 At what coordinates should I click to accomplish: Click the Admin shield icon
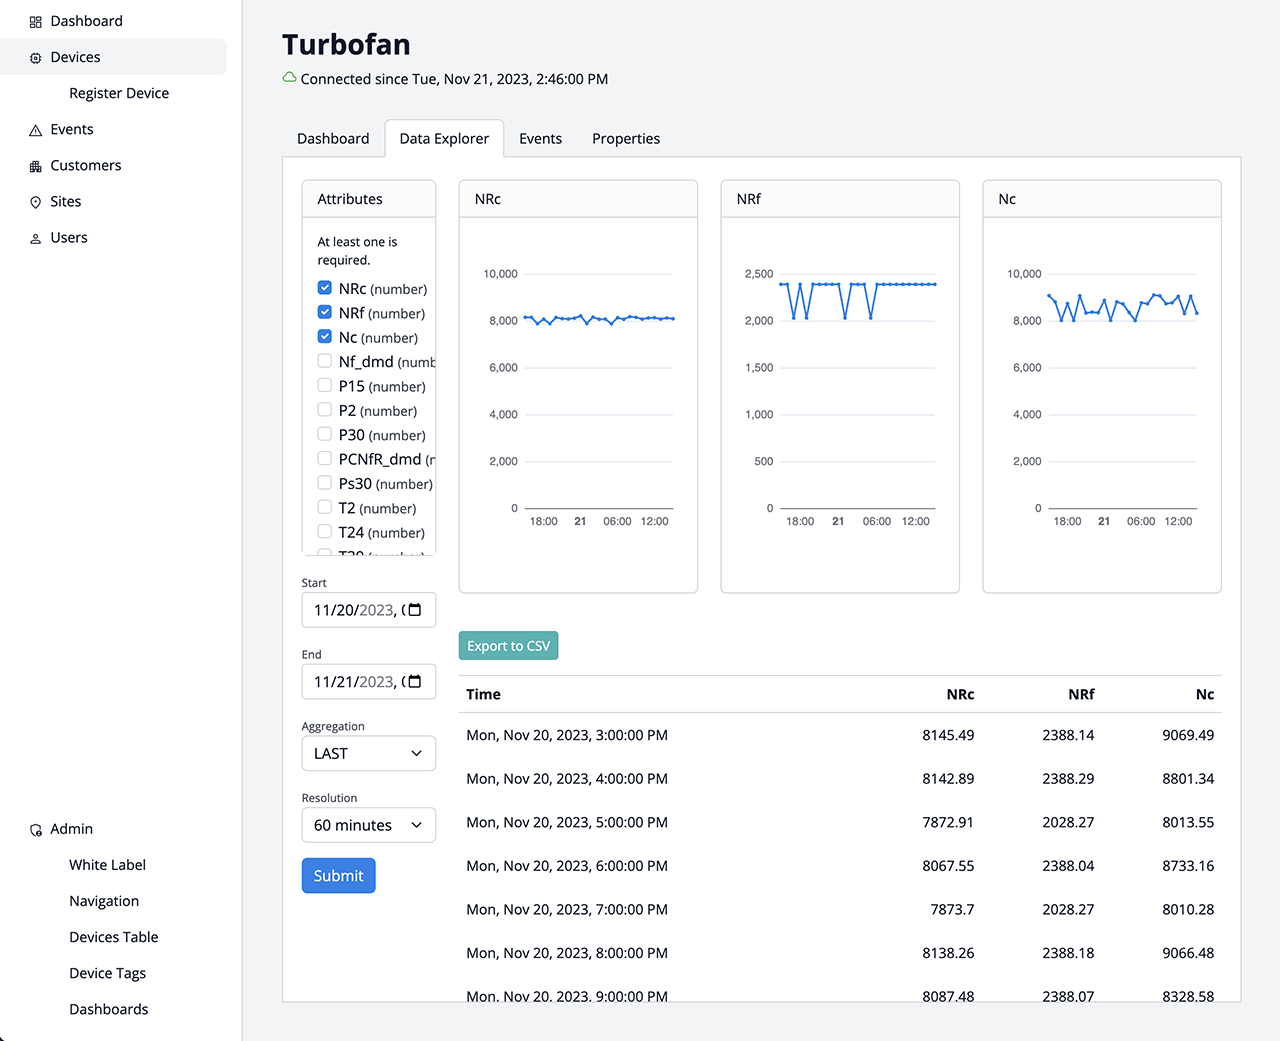36,830
